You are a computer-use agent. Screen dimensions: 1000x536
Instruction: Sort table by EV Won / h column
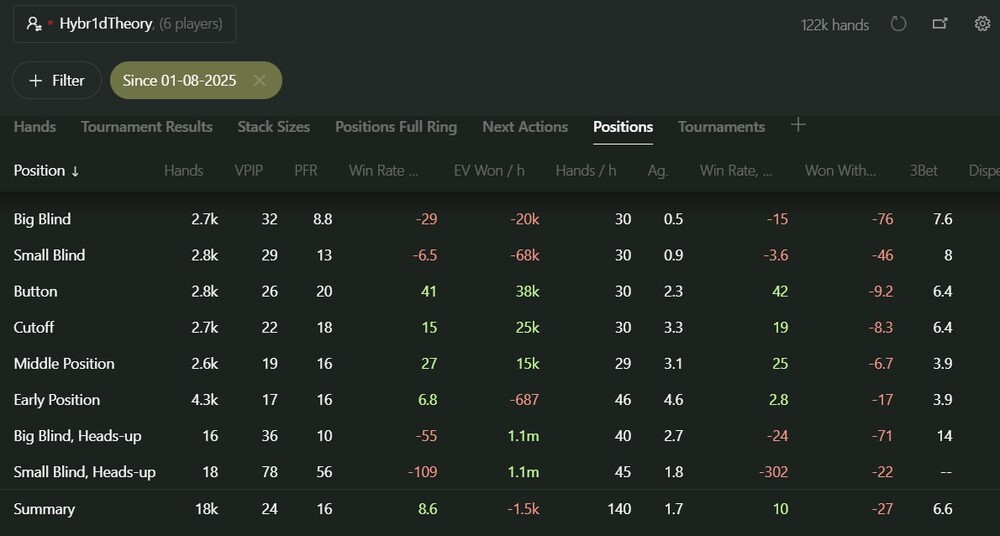point(489,170)
